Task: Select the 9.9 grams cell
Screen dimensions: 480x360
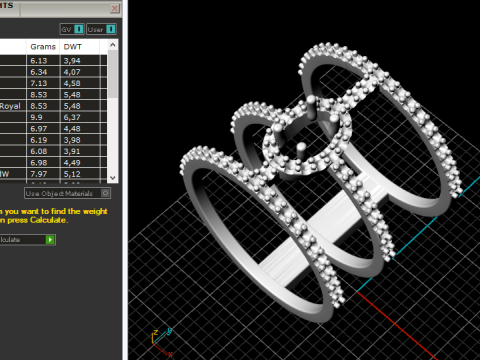Action: tap(43, 117)
